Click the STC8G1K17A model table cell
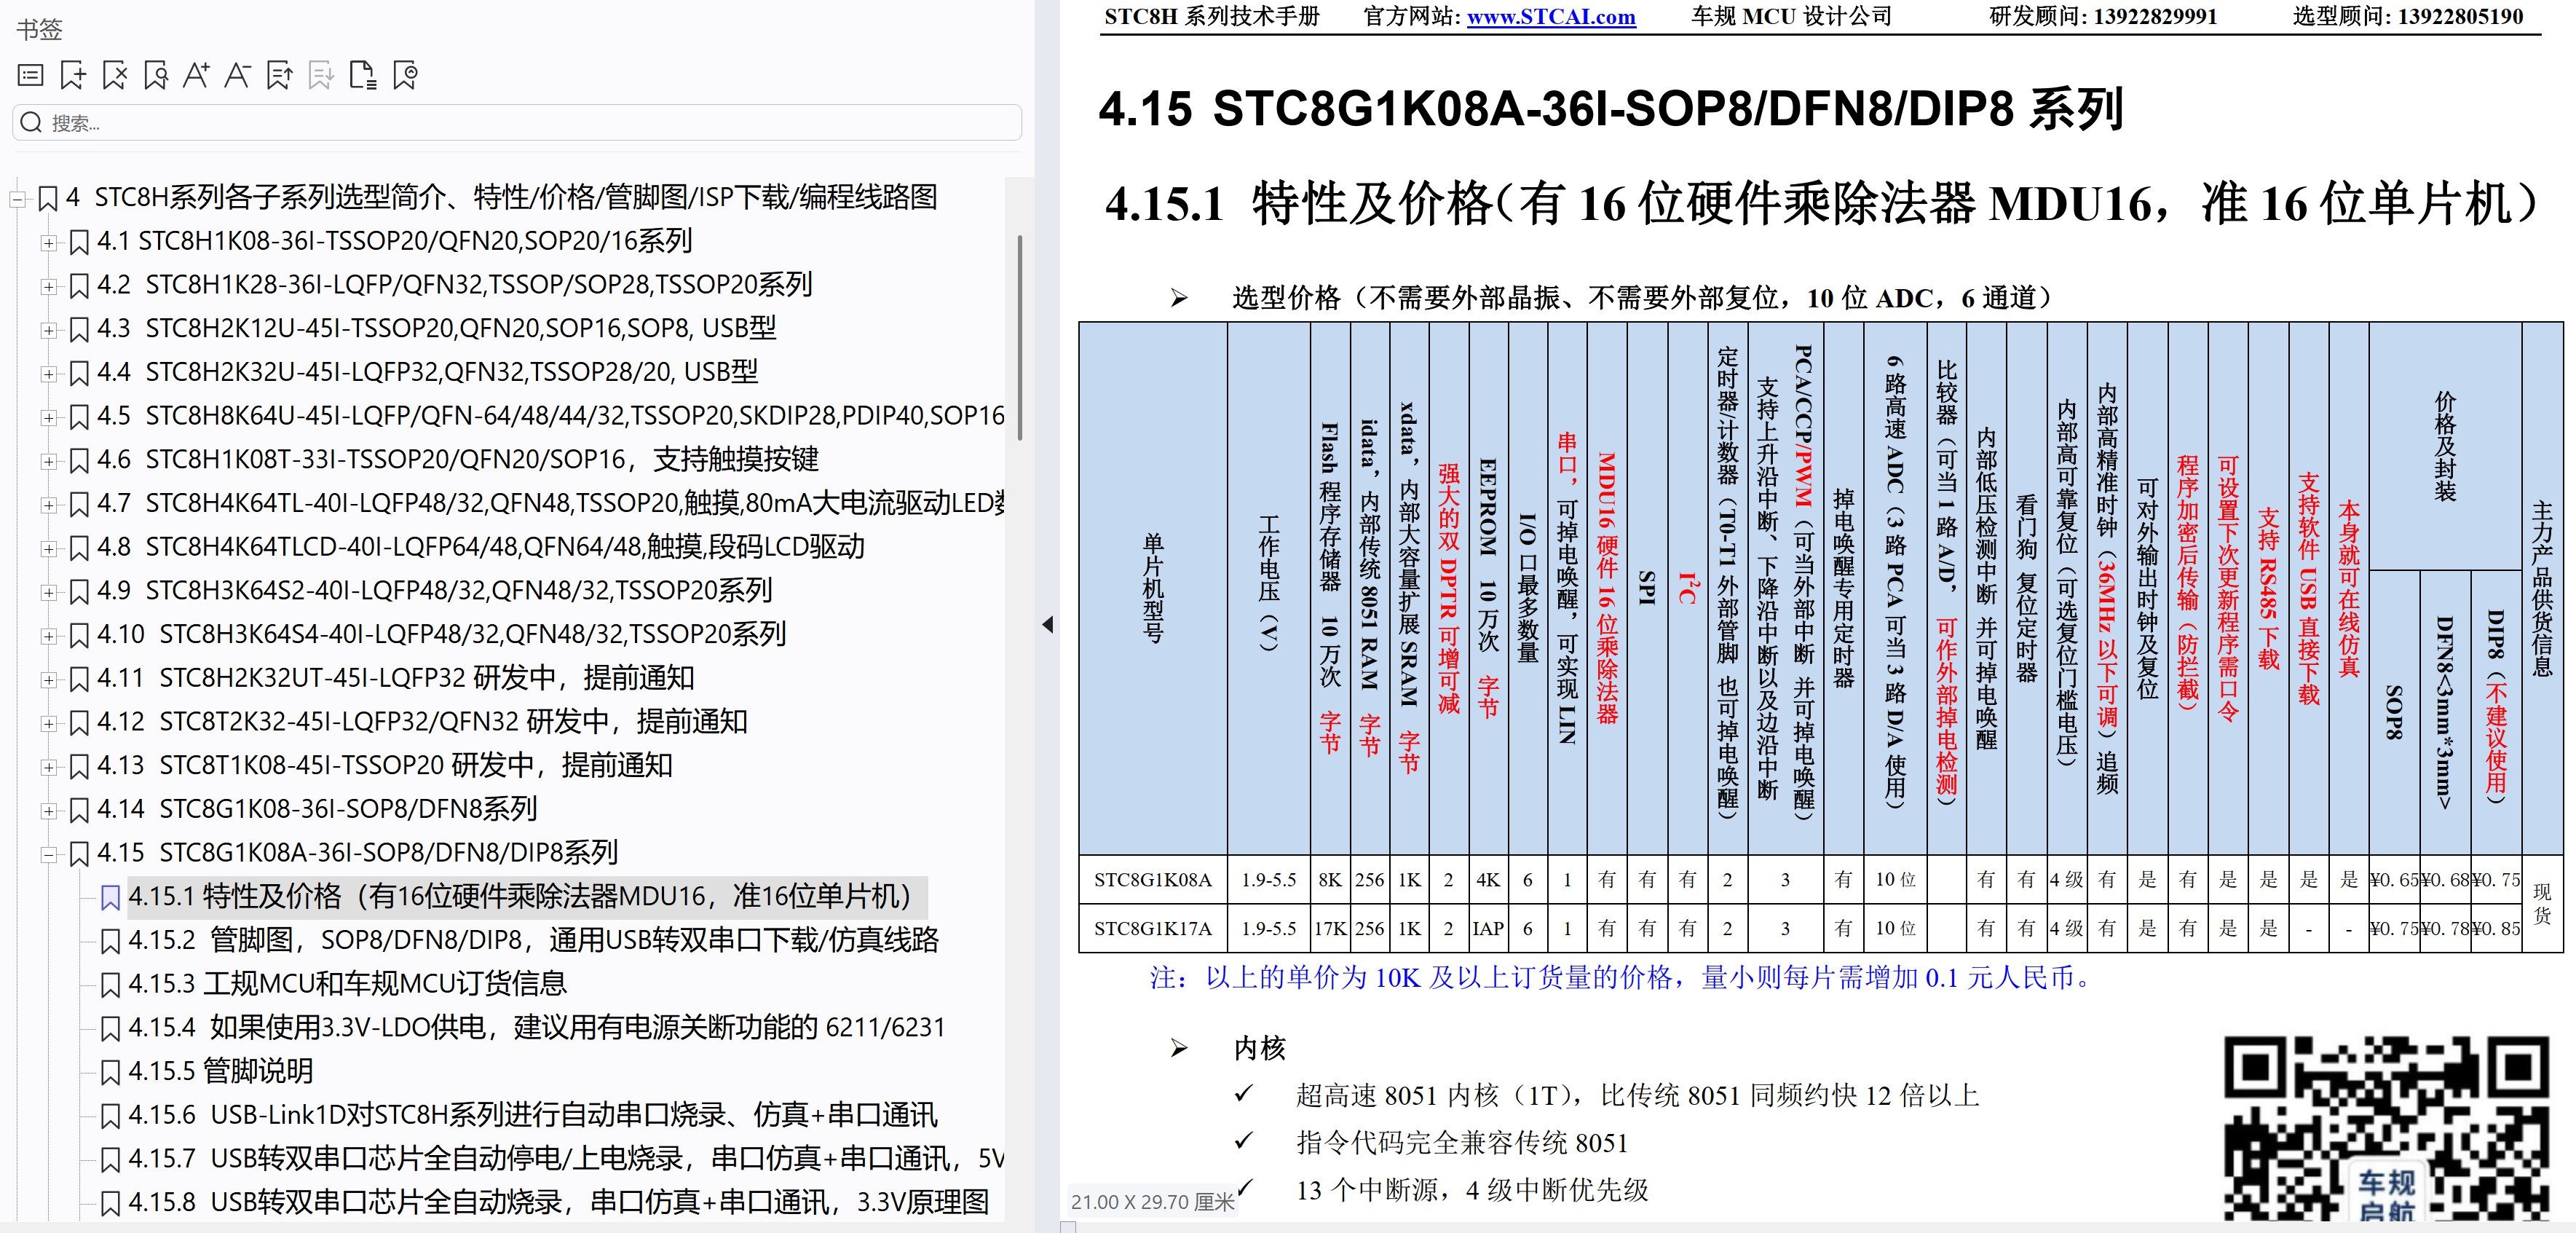Image resolution: width=2576 pixels, height=1233 pixels. click(x=1153, y=929)
